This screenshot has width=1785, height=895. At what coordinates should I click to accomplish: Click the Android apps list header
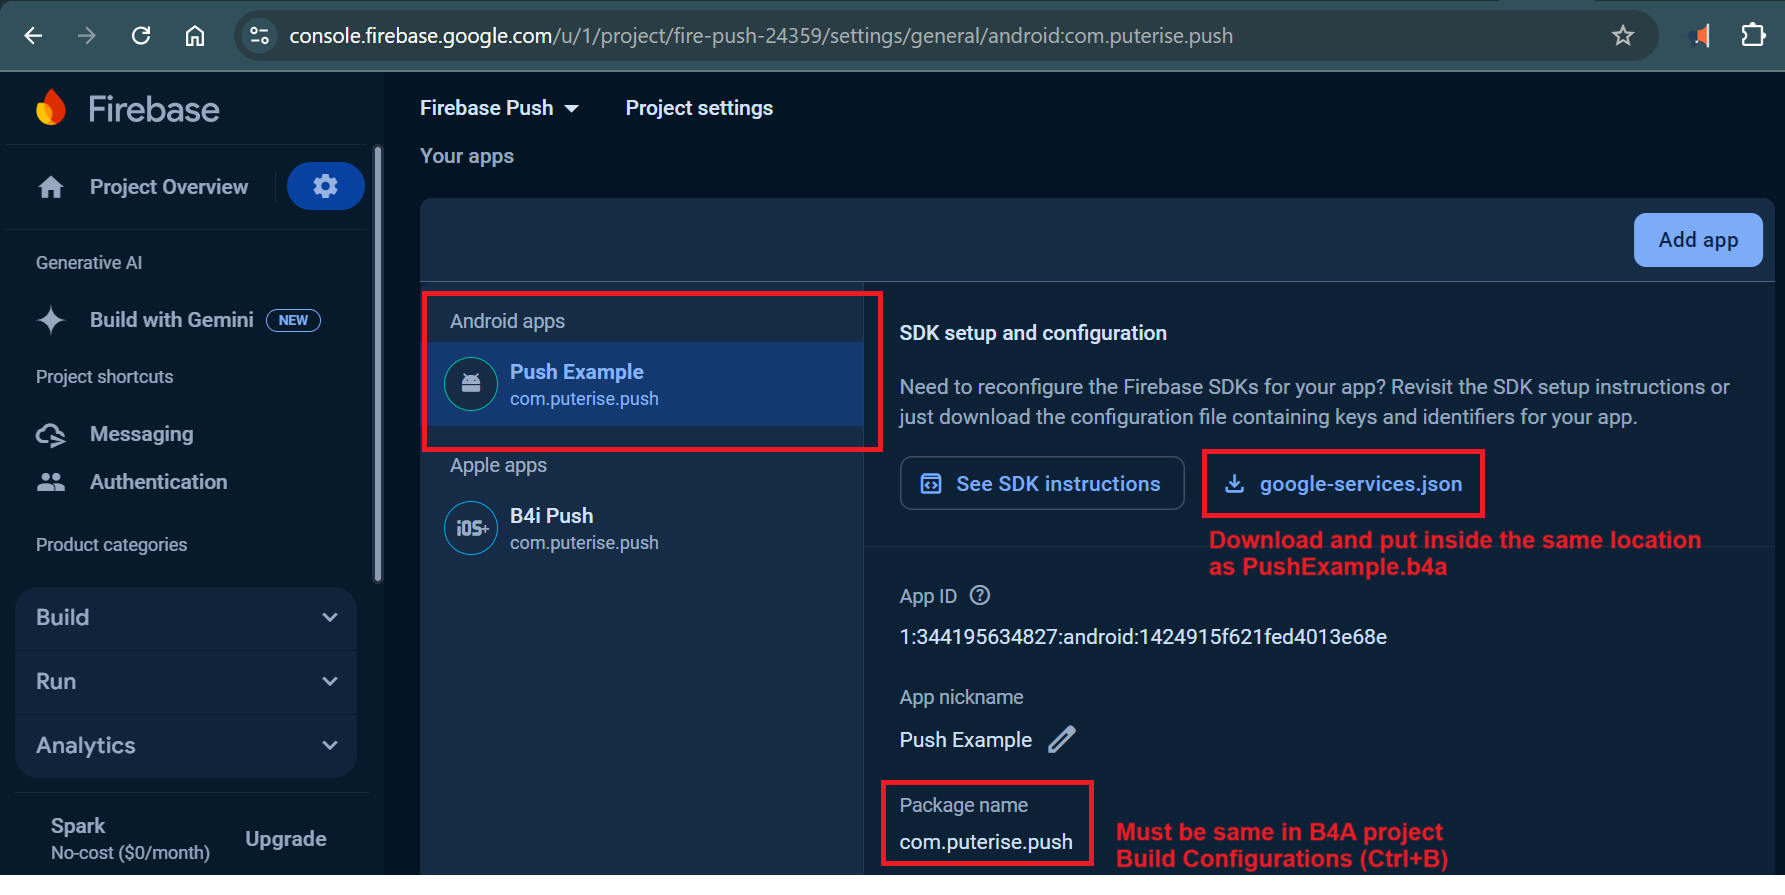(x=507, y=321)
